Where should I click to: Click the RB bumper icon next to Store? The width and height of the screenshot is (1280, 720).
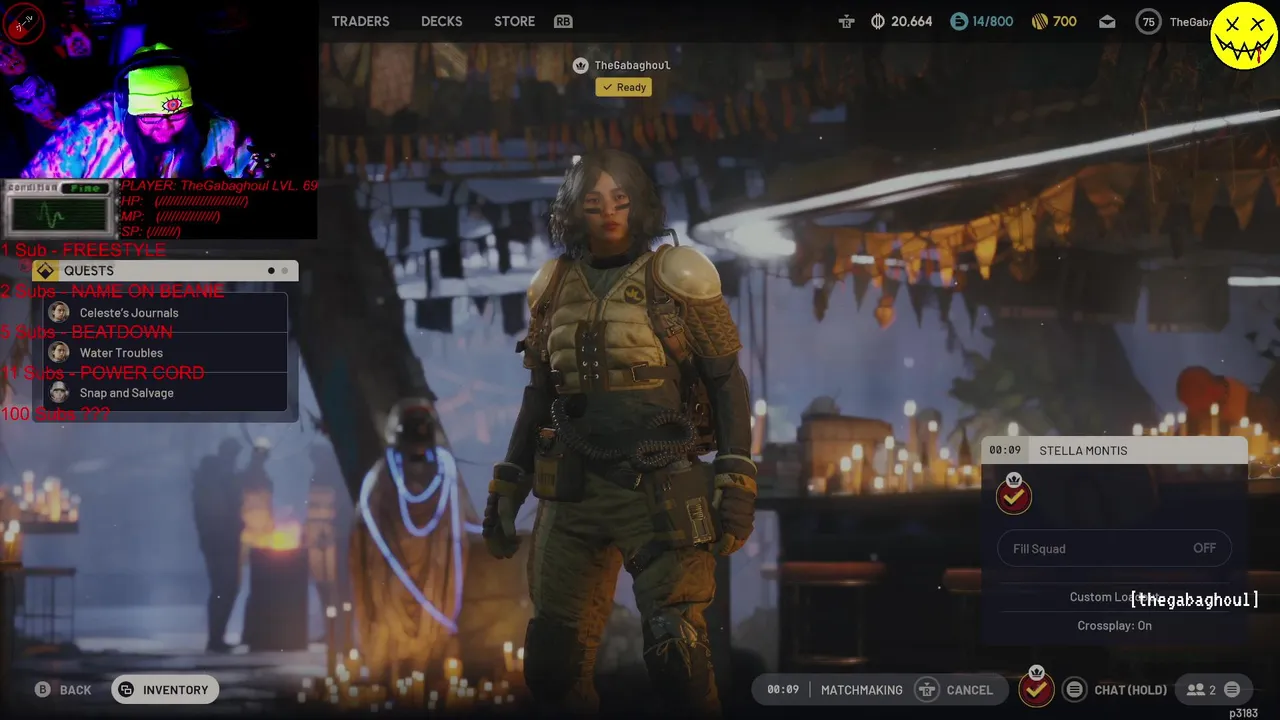[x=563, y=21]
